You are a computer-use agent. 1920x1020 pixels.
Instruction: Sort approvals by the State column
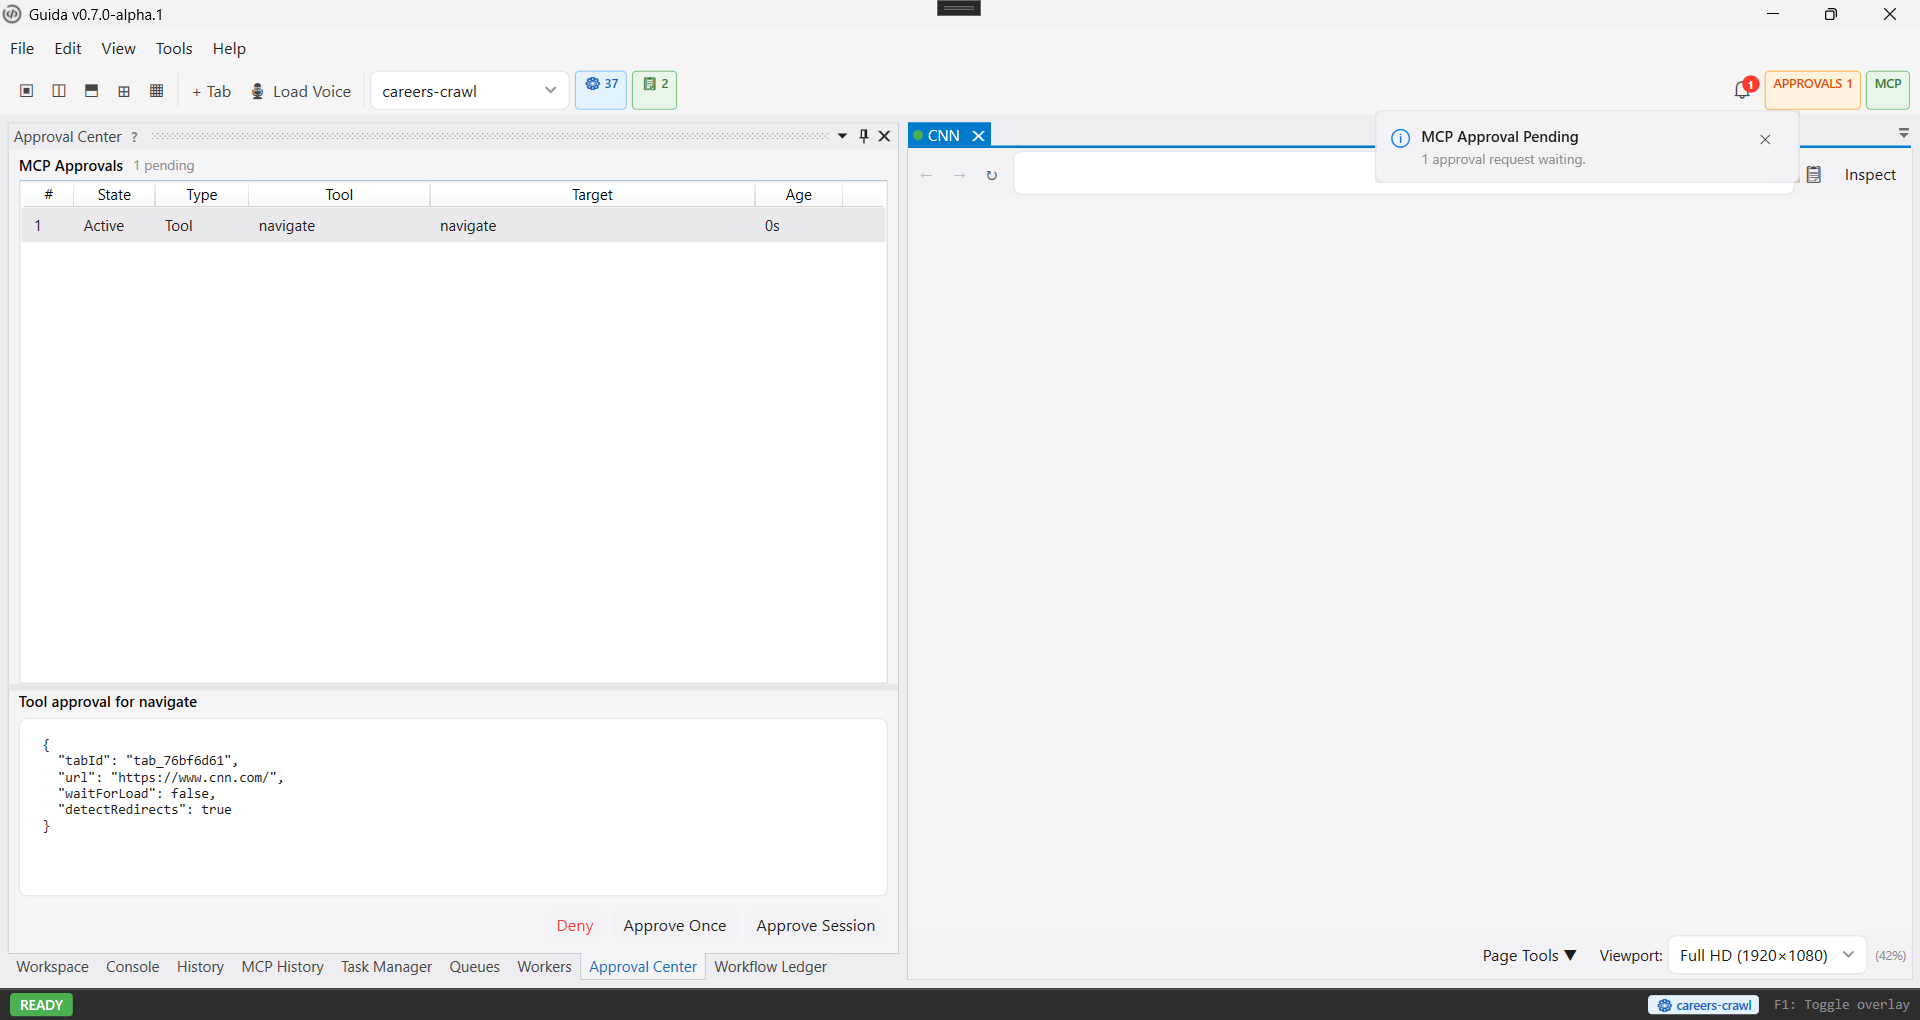(x=114, y=194)
